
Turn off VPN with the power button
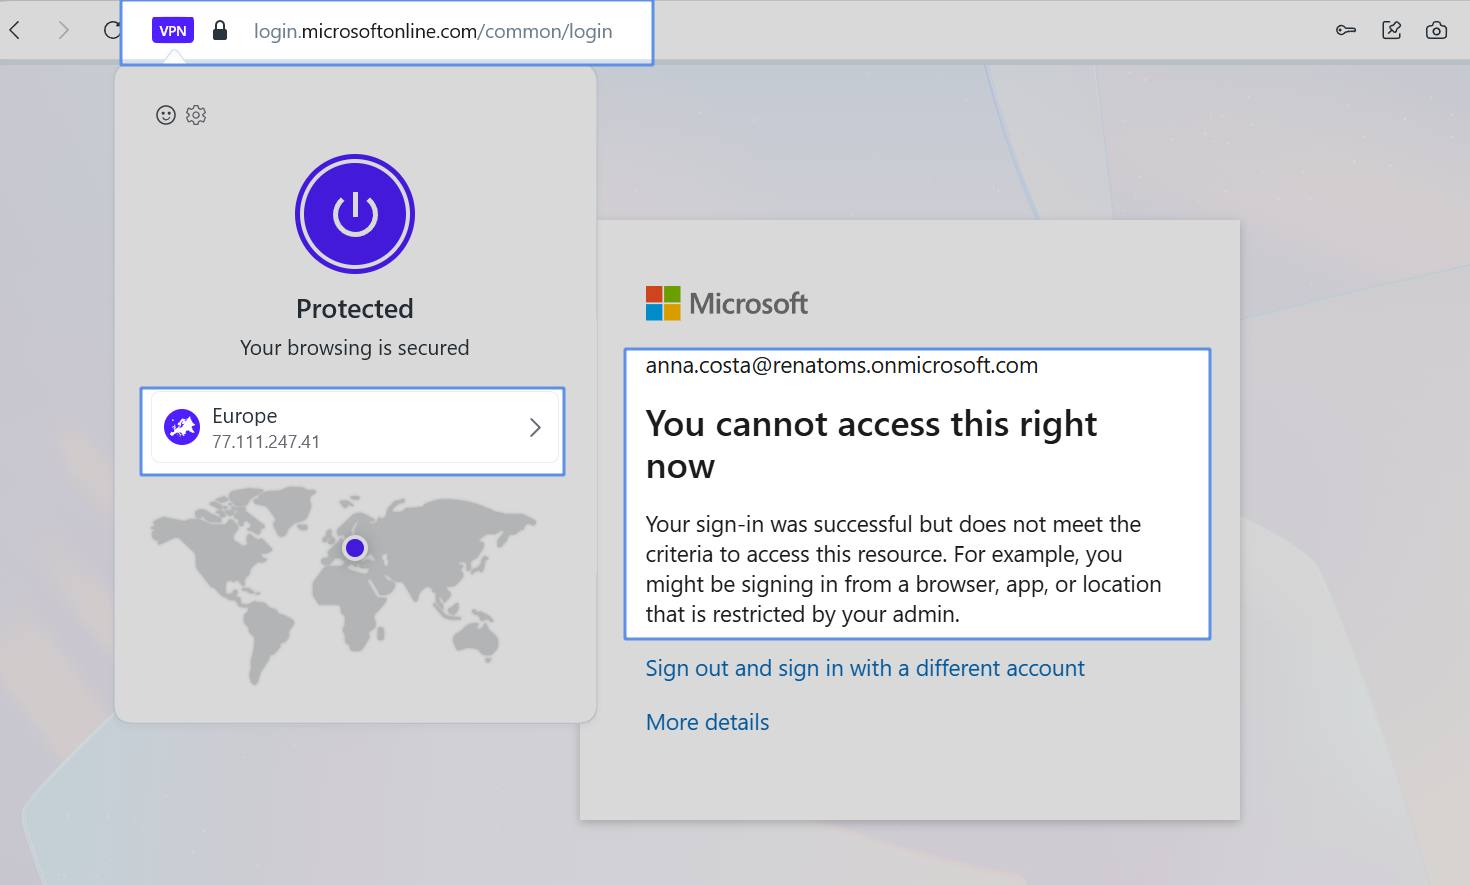355,214
